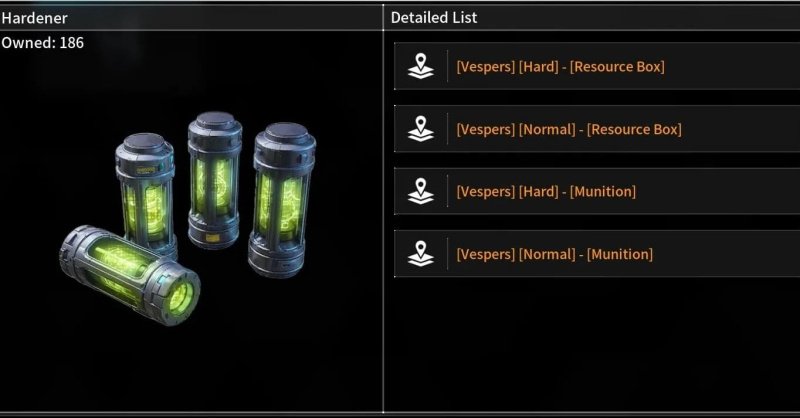Click the middle upright Hardener canister

click(x=214, y=180)
